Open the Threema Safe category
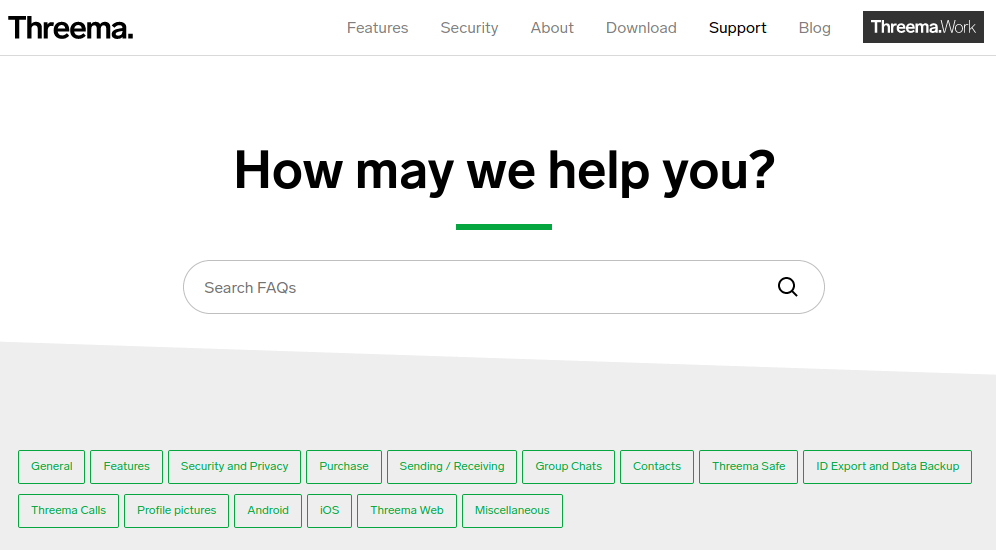996x550 pixels. [x=748, y=467]
